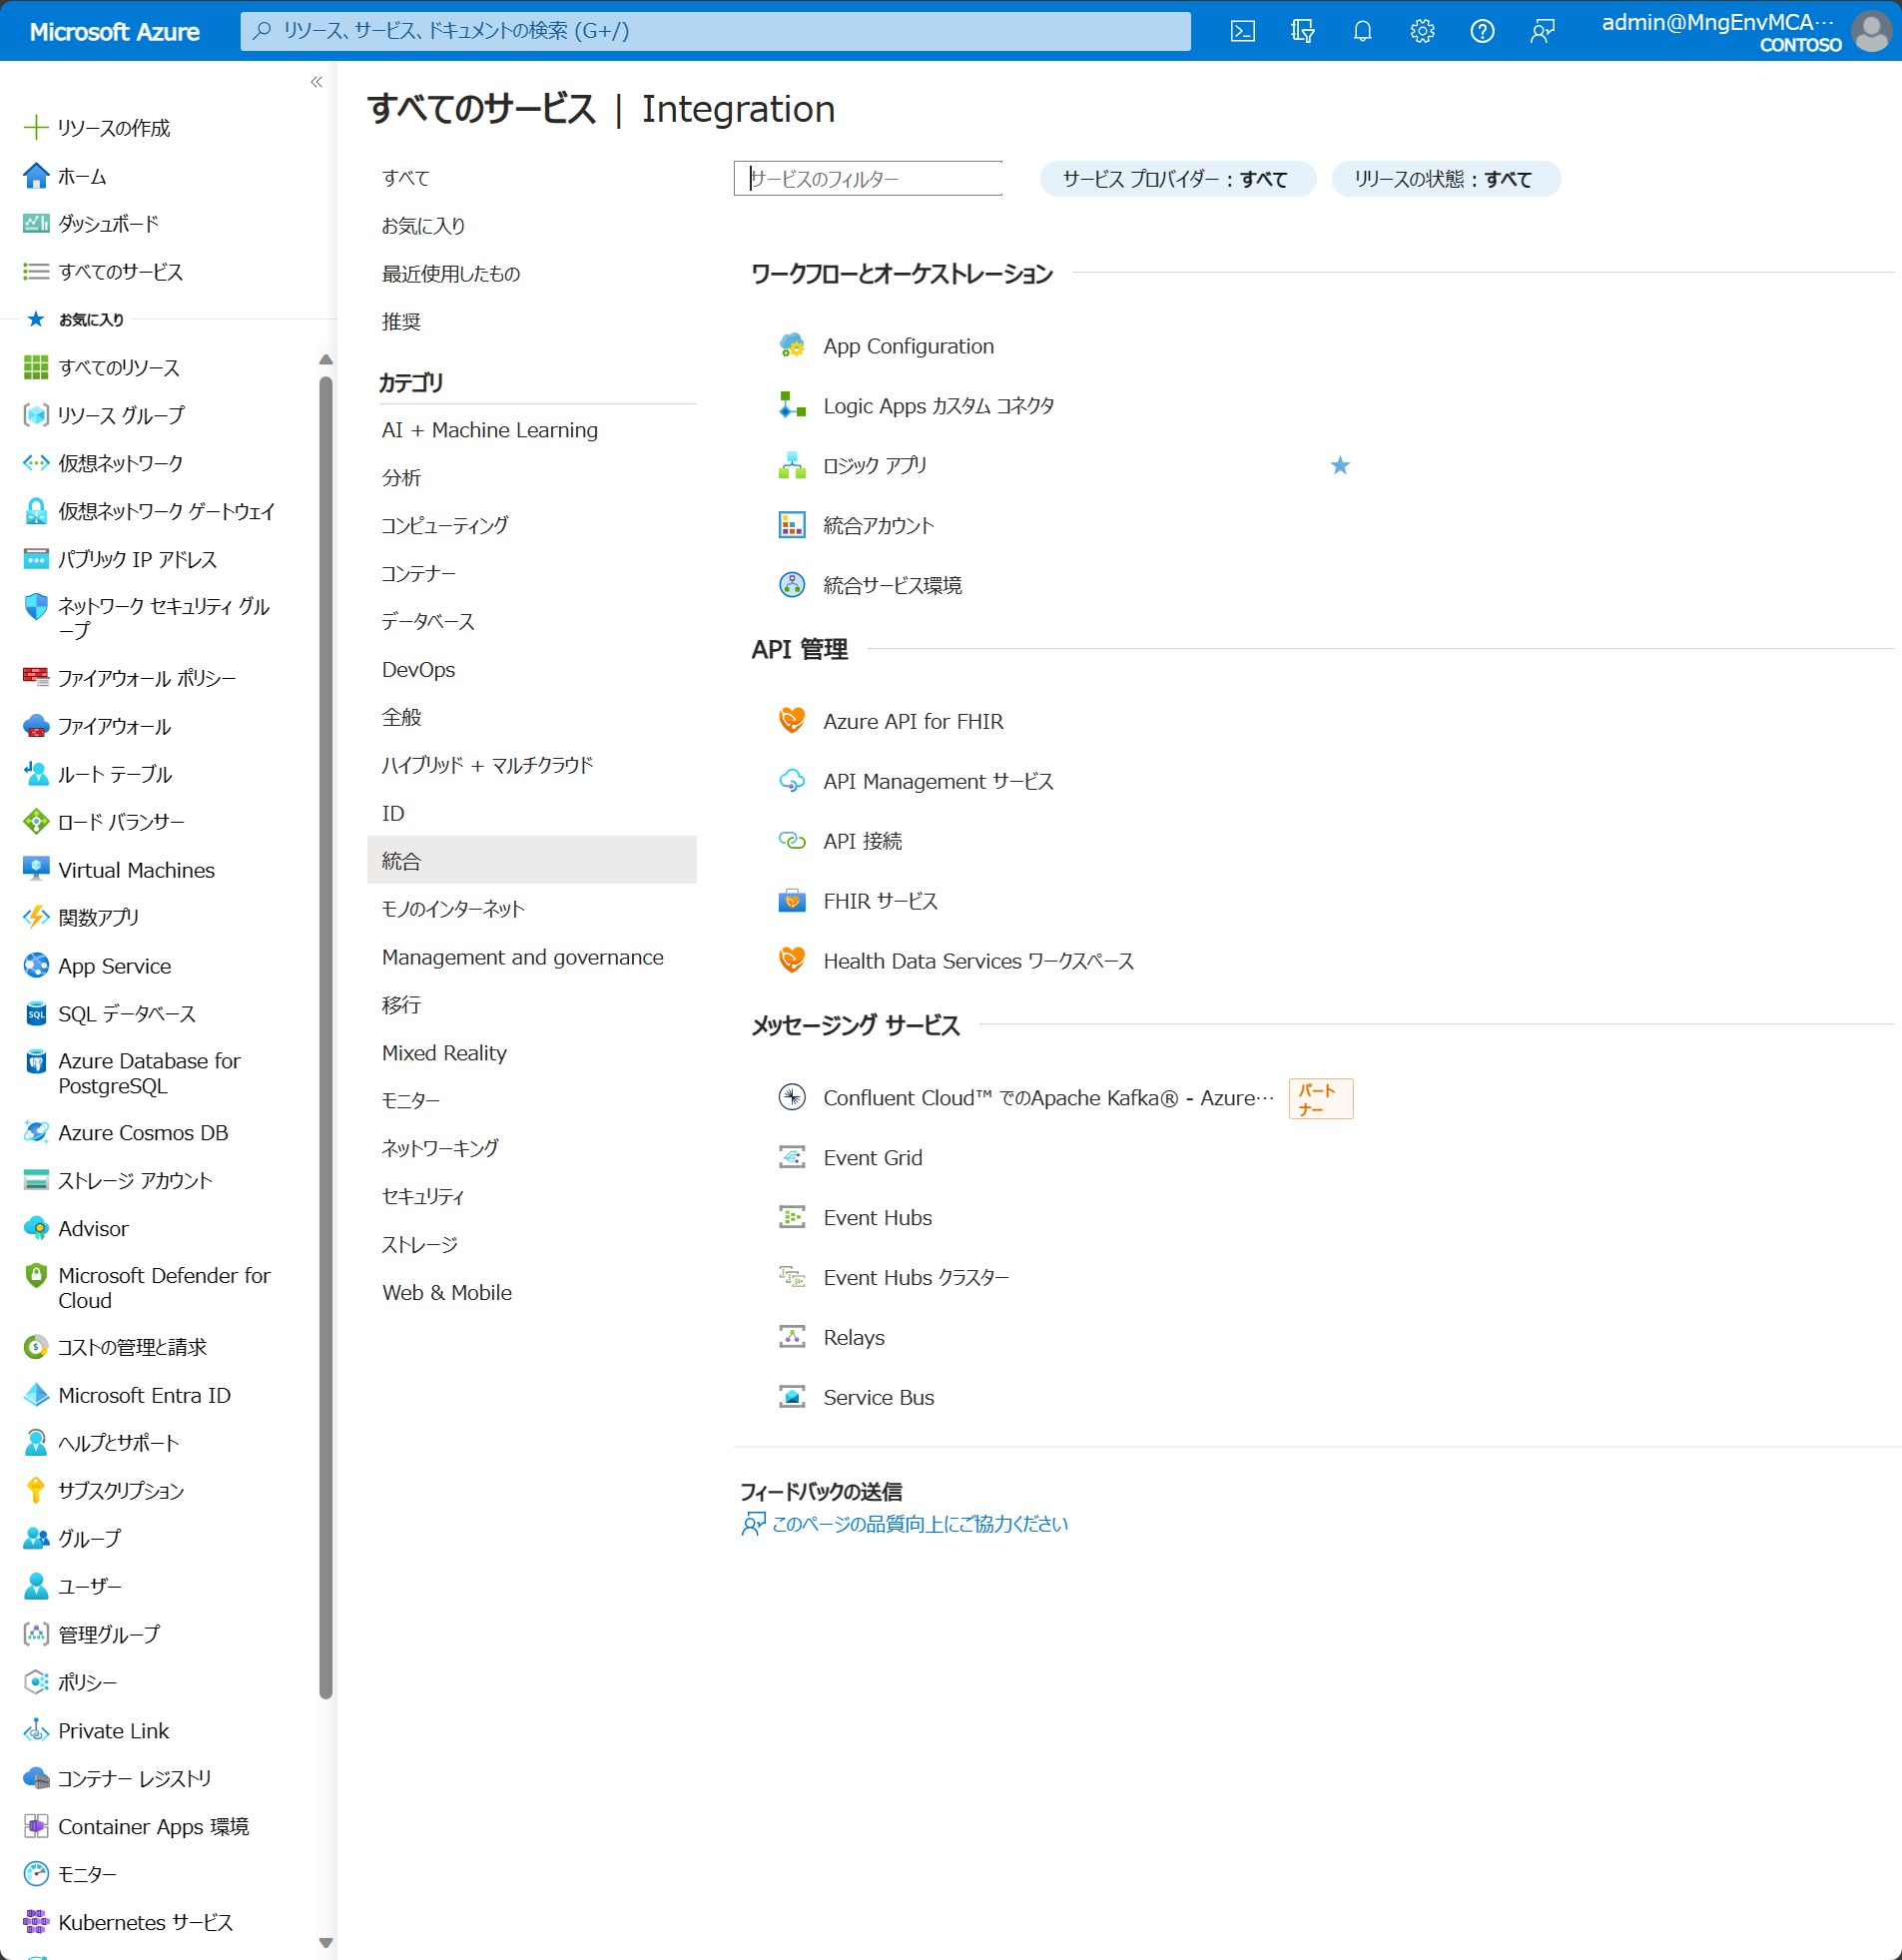Image resolution: width=1902 pixels, height=1960 pixels.
Task: Focus the top resource search bar
Action: pos(715,31)
